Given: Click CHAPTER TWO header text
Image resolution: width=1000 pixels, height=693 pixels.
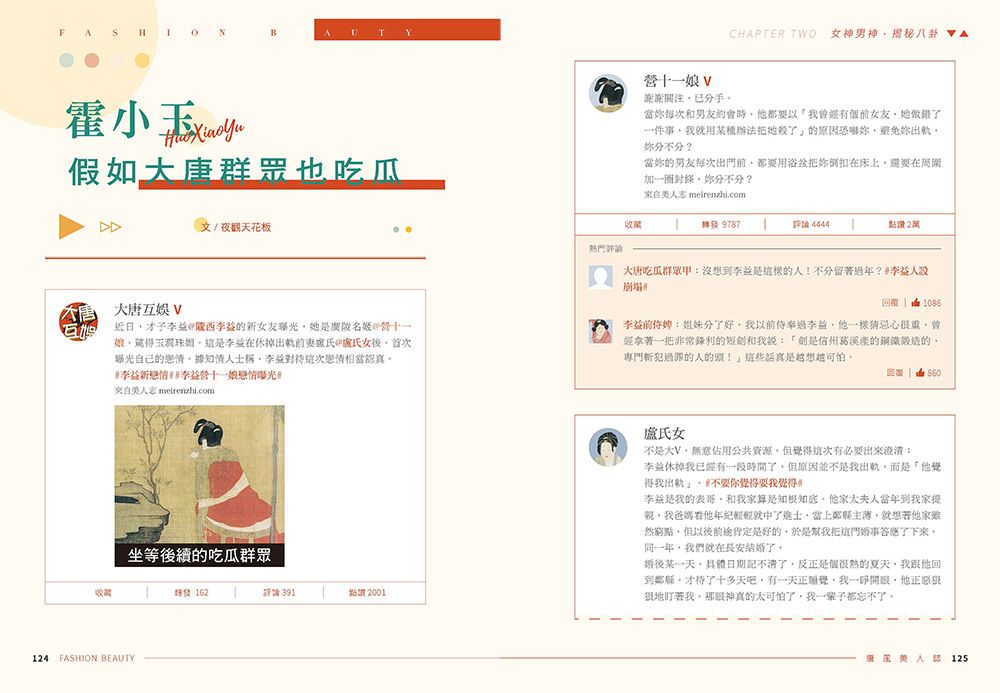Looking at the screenshot, I should coord(773,34).
